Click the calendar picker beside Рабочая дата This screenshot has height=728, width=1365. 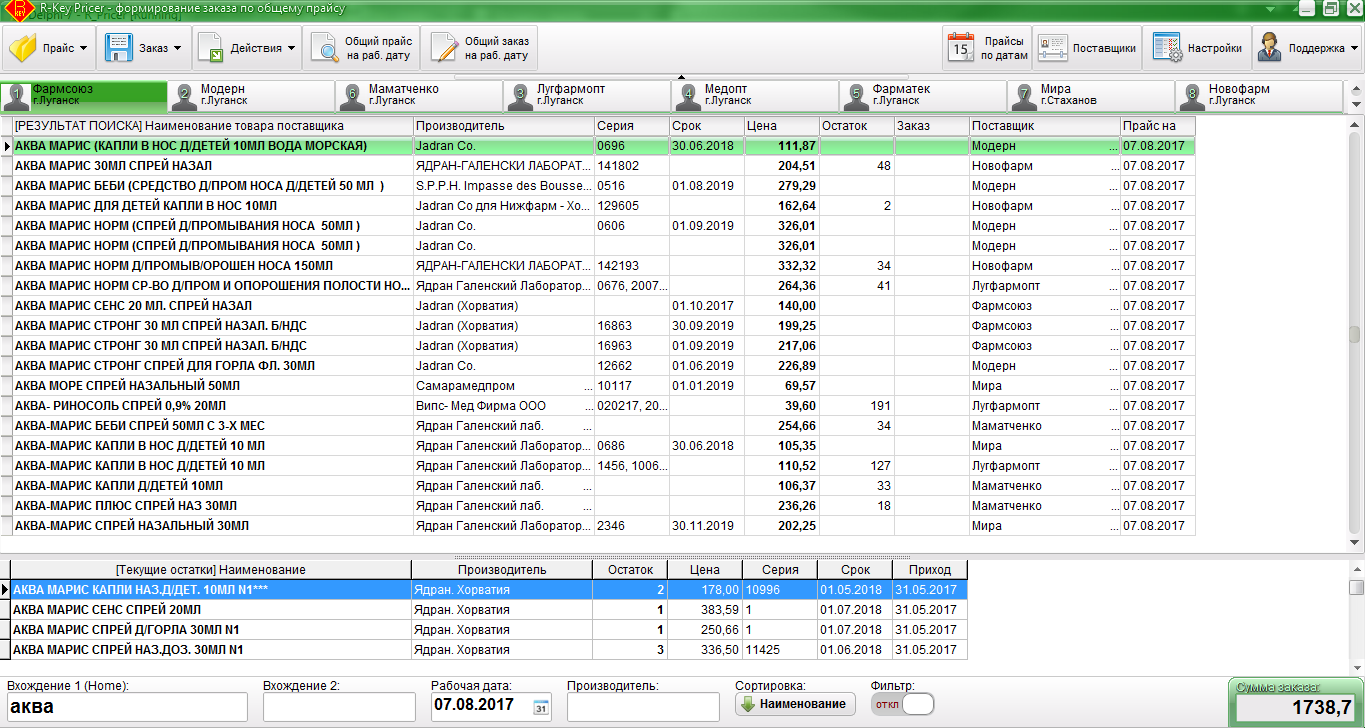[x=541, y=707]
